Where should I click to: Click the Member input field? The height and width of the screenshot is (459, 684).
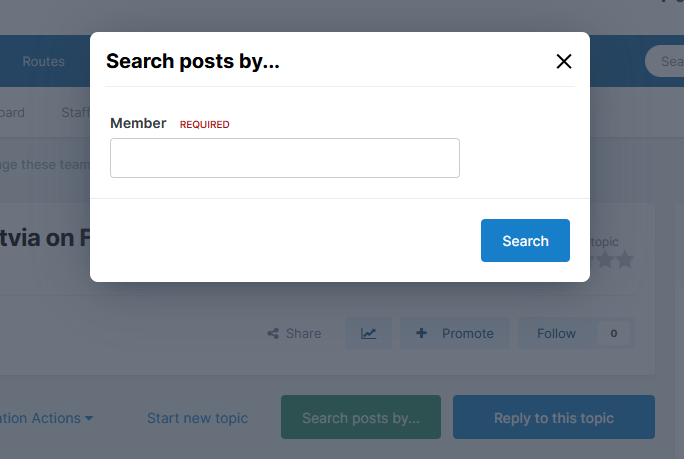[x=284, y=158]
